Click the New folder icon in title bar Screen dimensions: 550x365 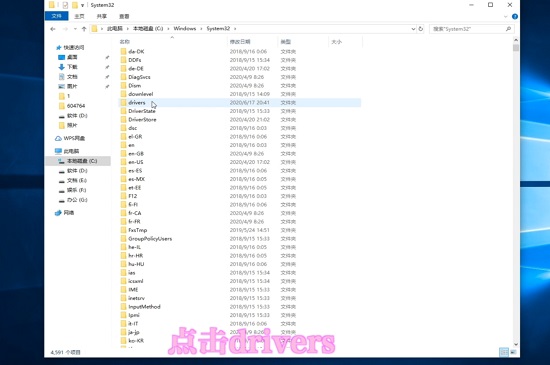(x=74, y=5)
